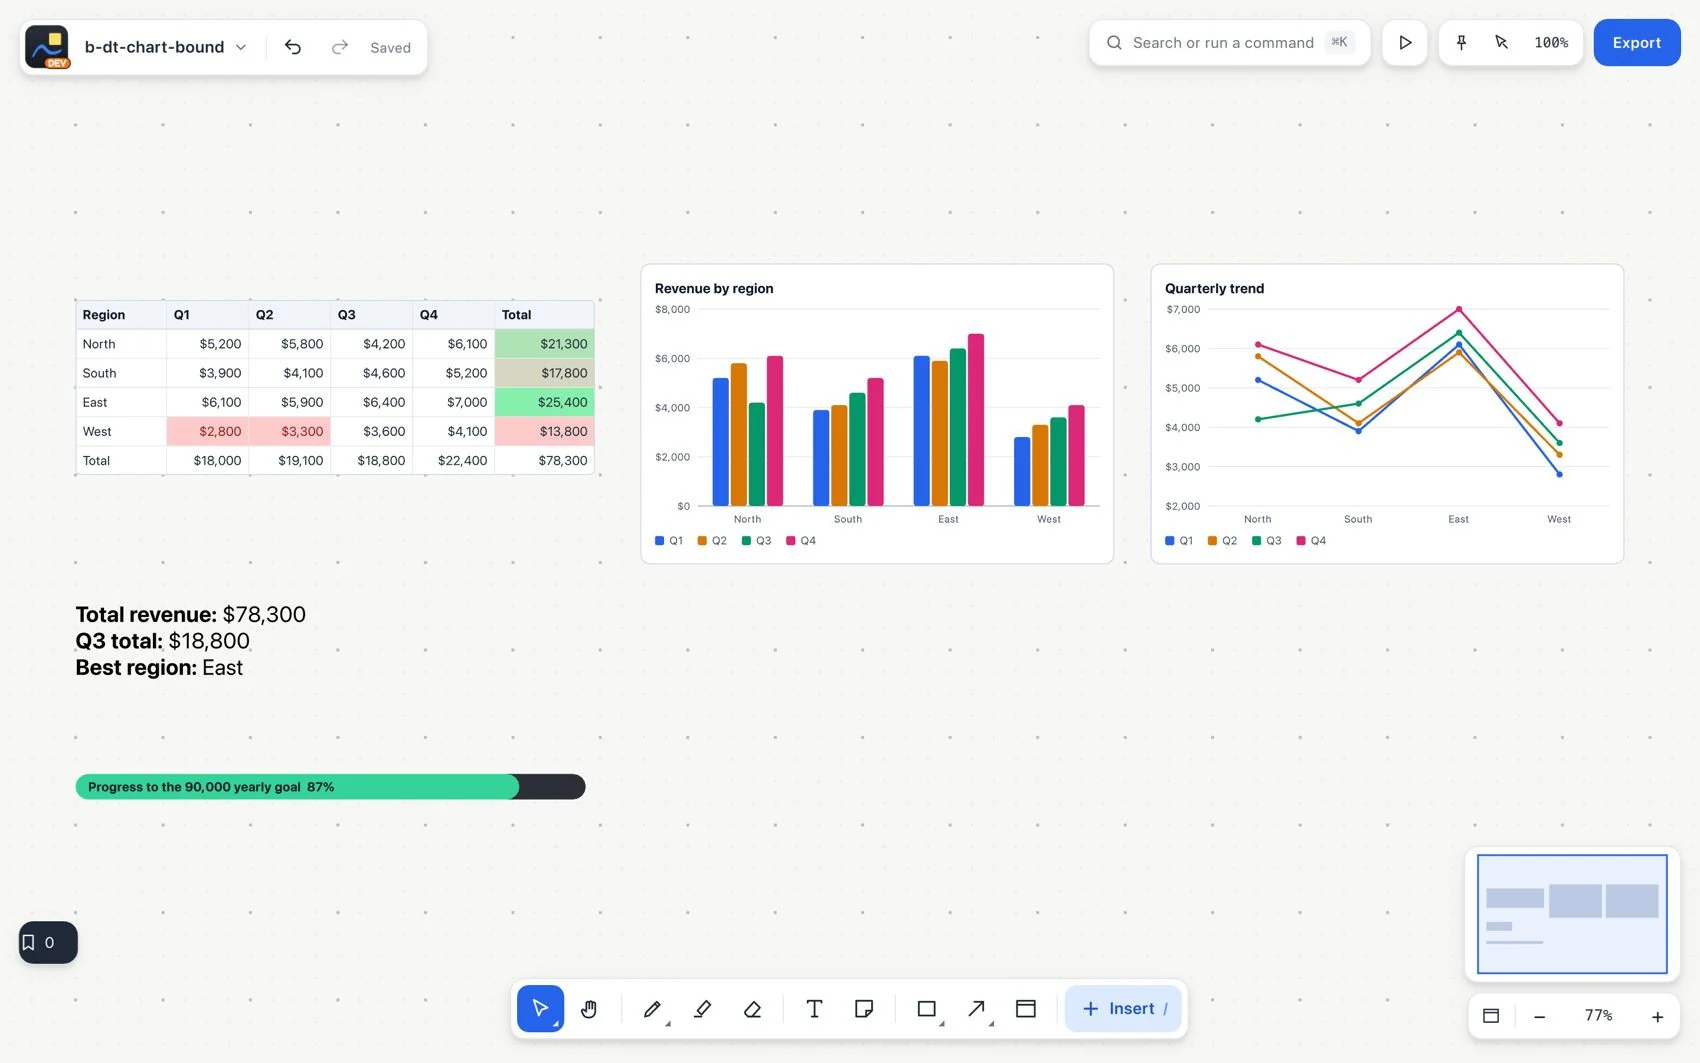
Task: Click the Total revenue: $78,300 text
Action: click(191, 614)
